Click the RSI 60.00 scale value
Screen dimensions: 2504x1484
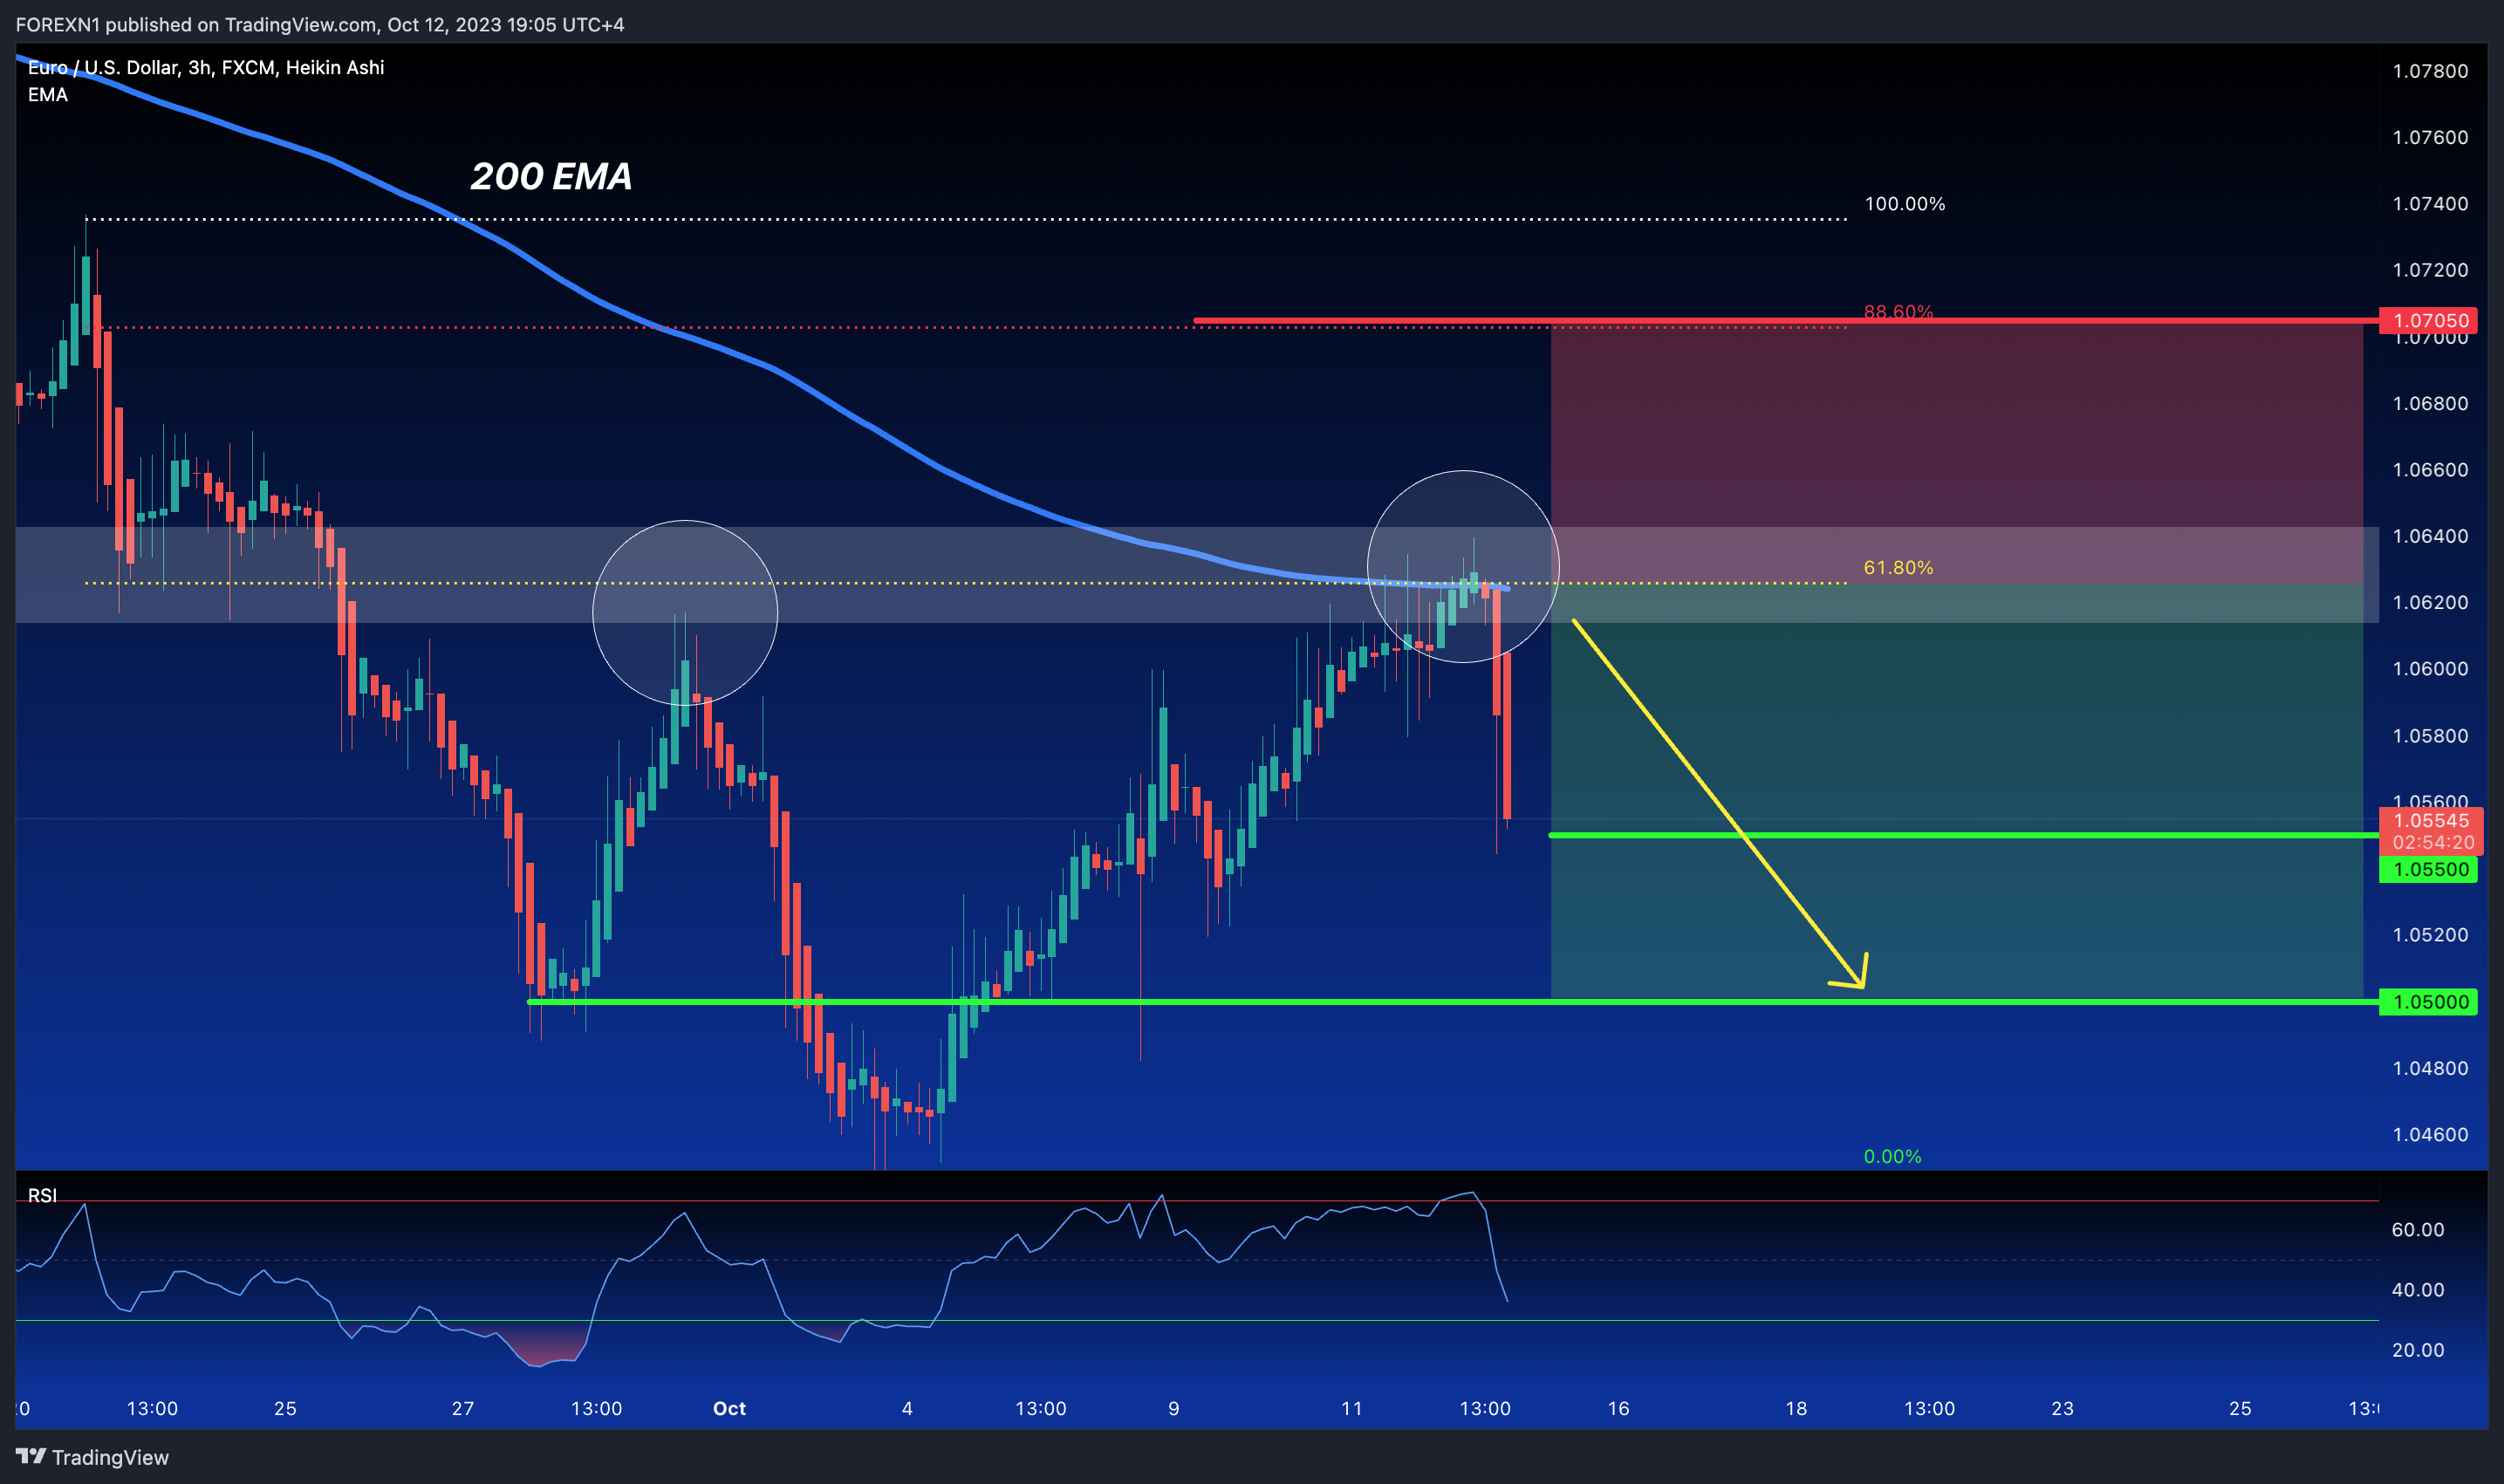2418,1230
